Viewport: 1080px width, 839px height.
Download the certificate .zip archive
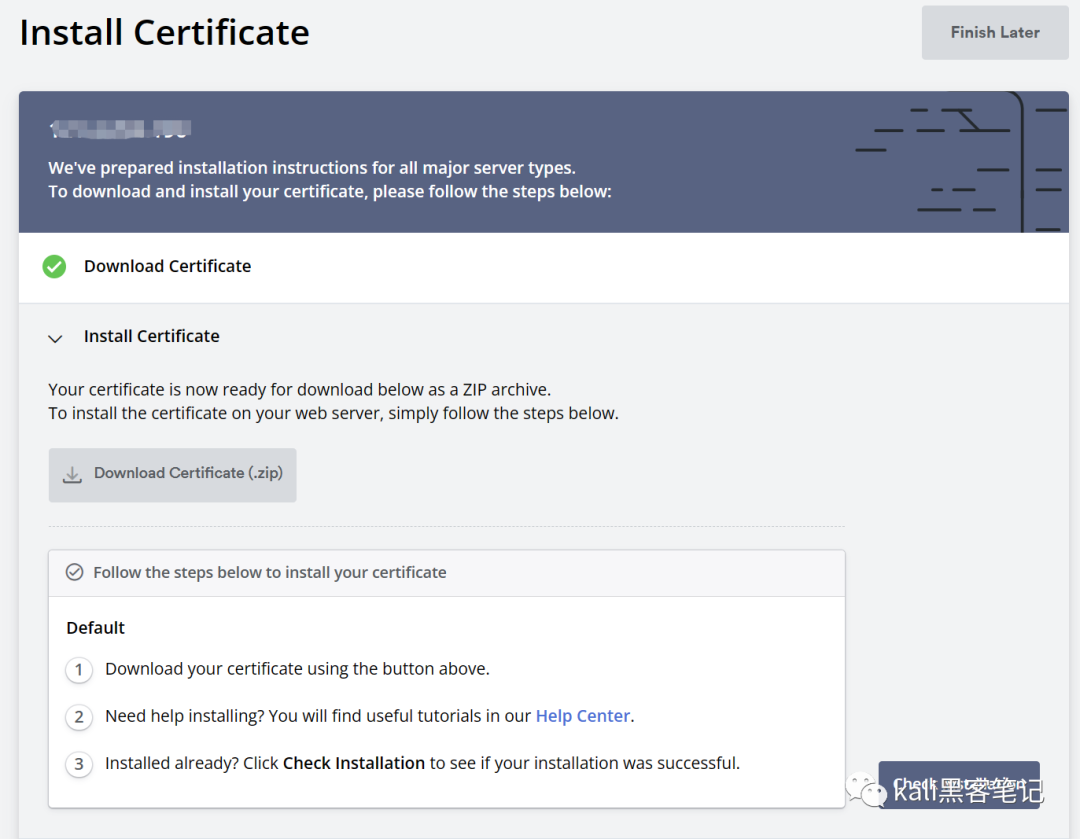tap(173, 475)
